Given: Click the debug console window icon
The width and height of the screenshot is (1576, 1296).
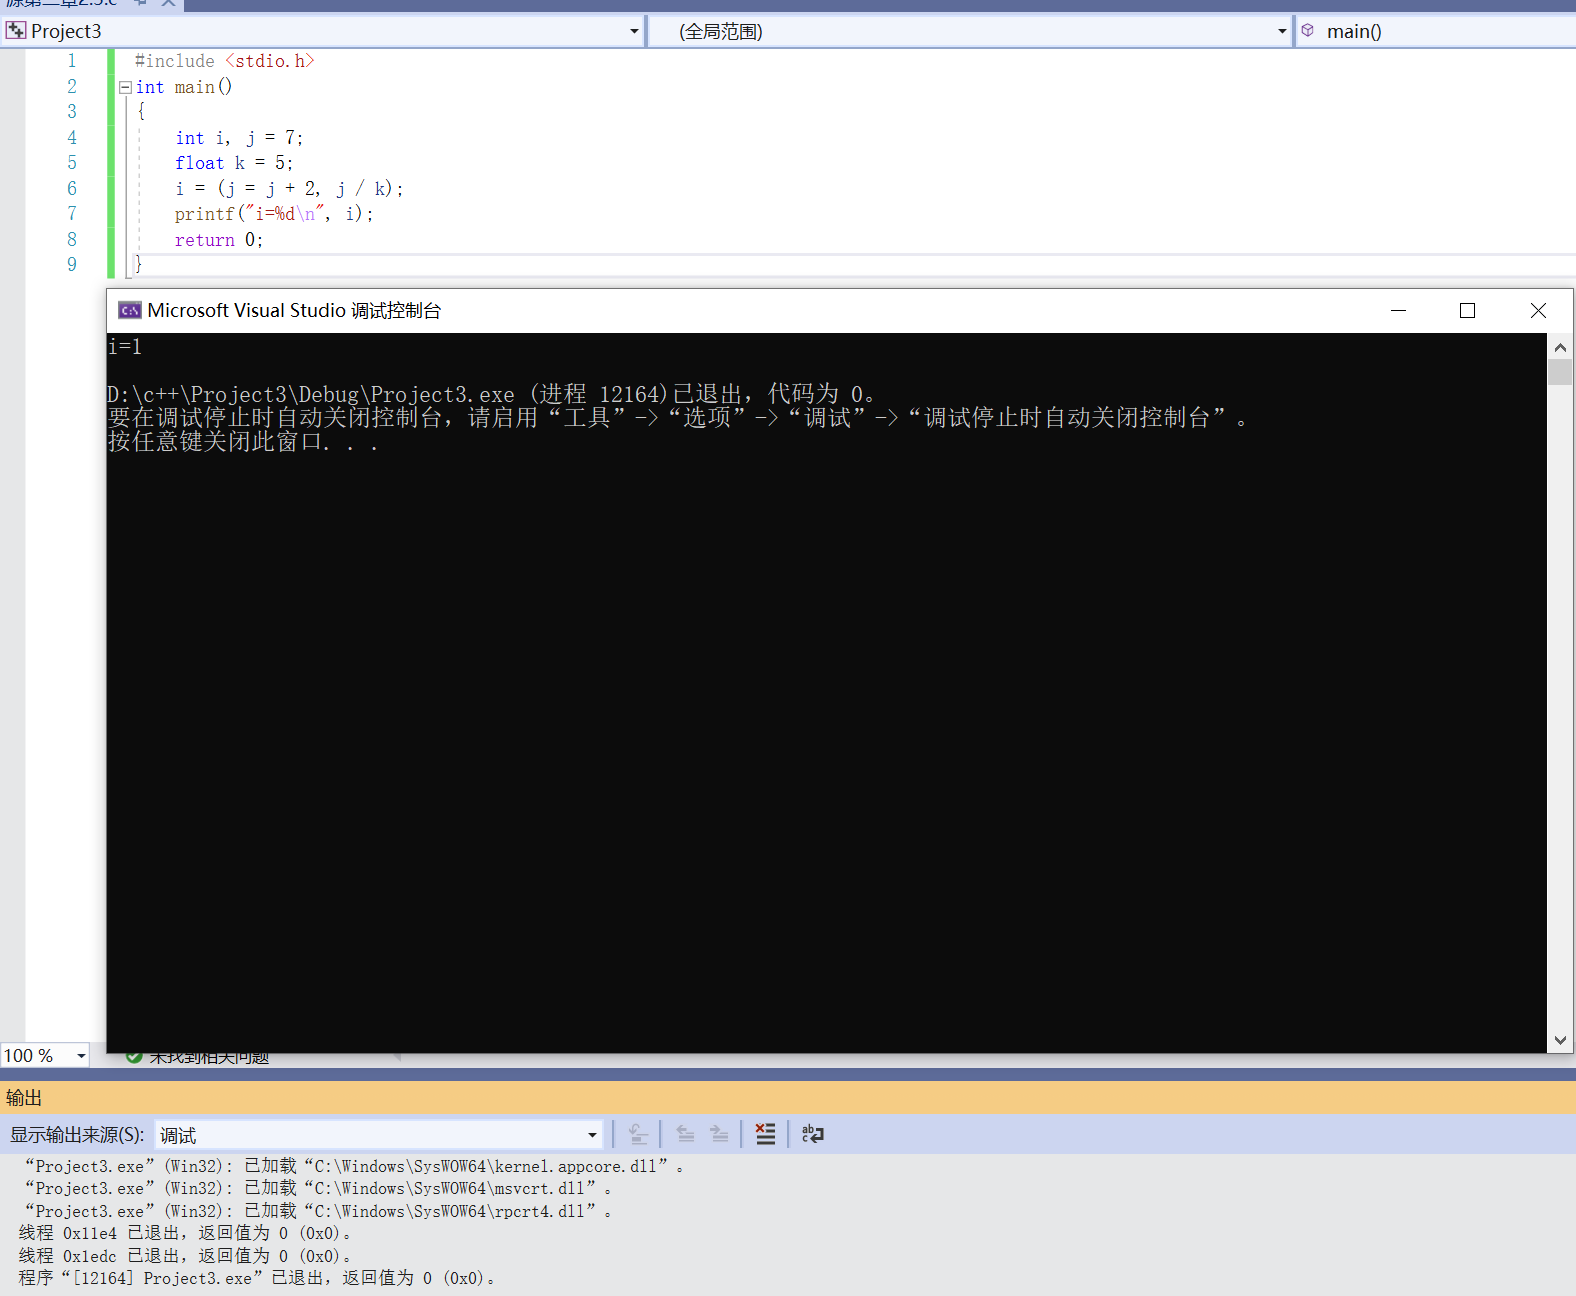Looking at the screenshot, I should tap(130, 311).
